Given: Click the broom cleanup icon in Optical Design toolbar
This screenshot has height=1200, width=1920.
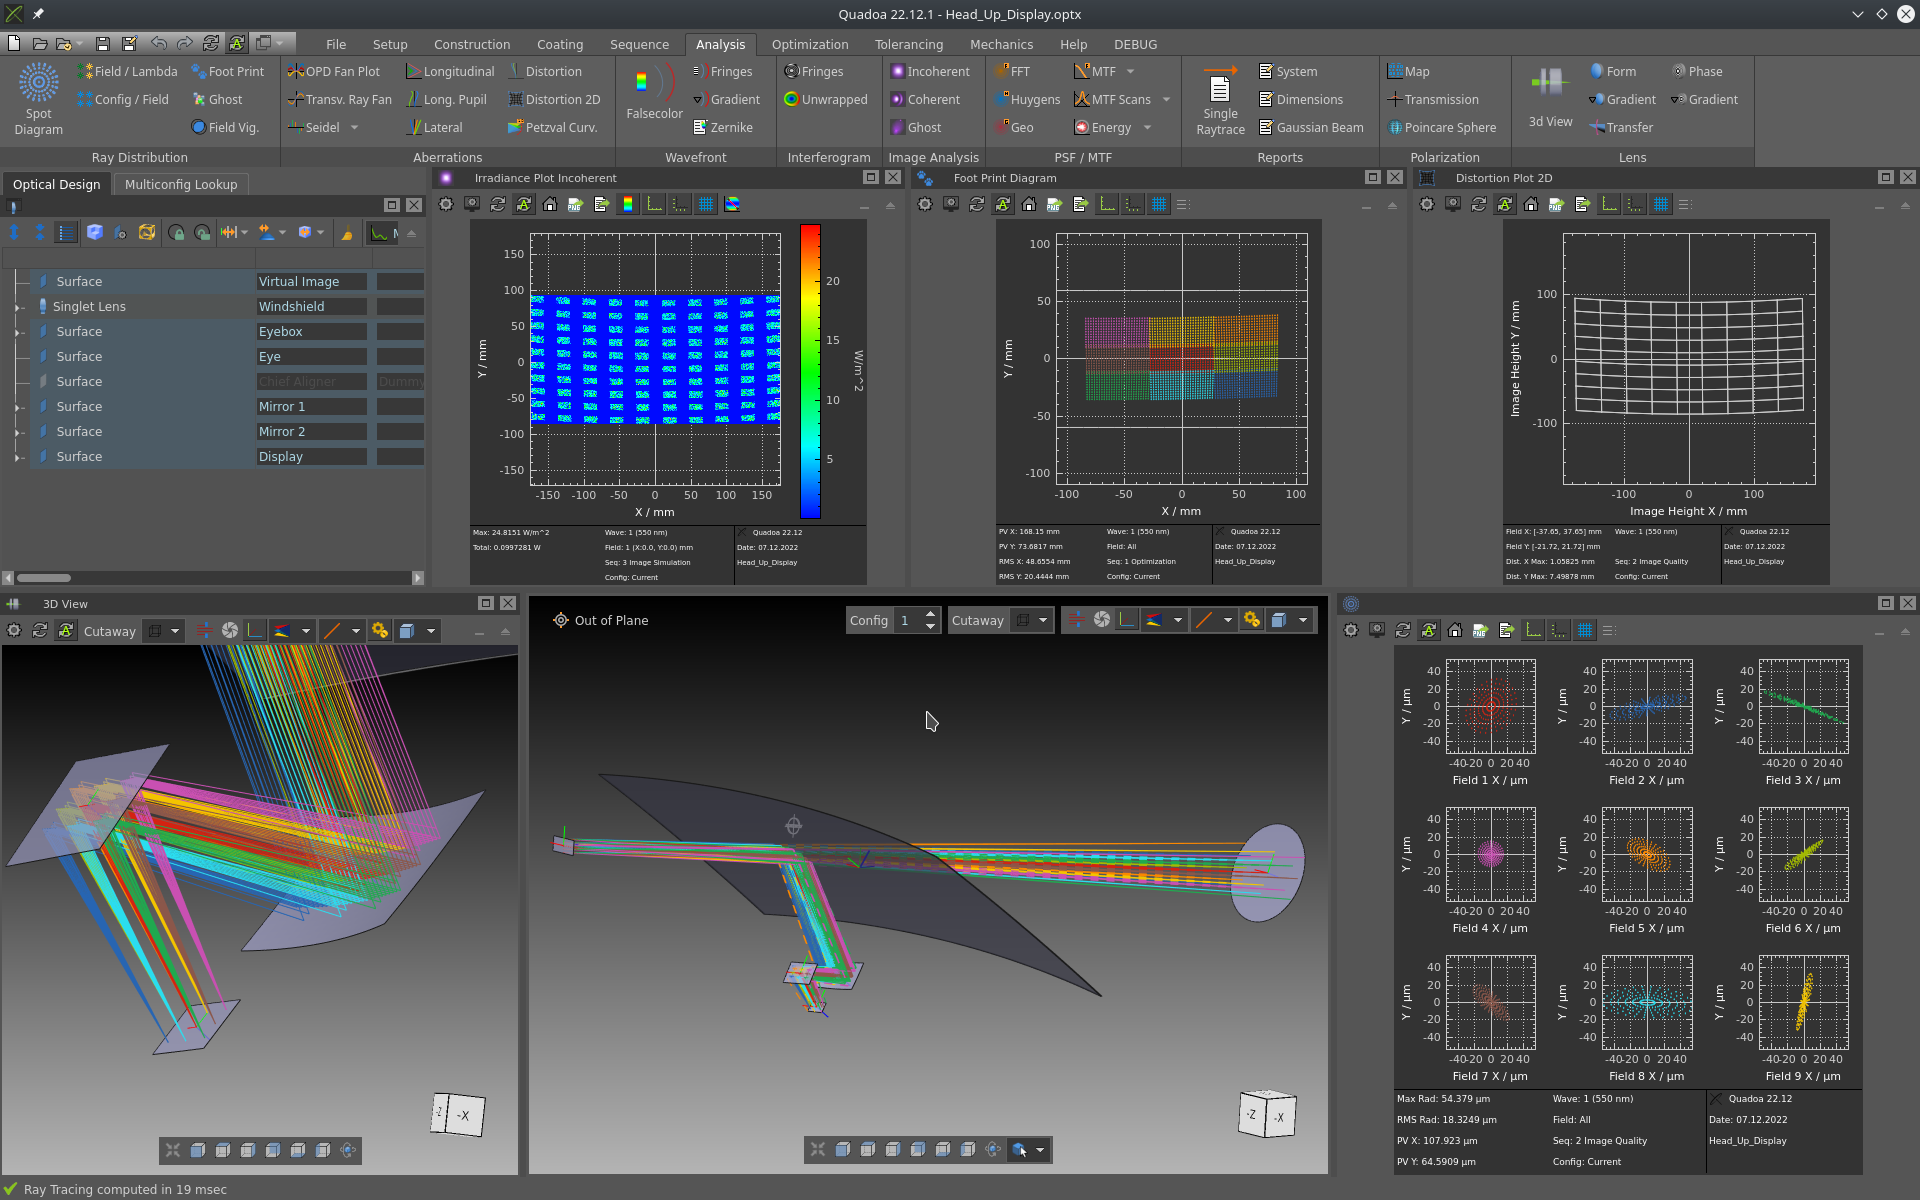Looking at the screenshot, I should point(347,232).
